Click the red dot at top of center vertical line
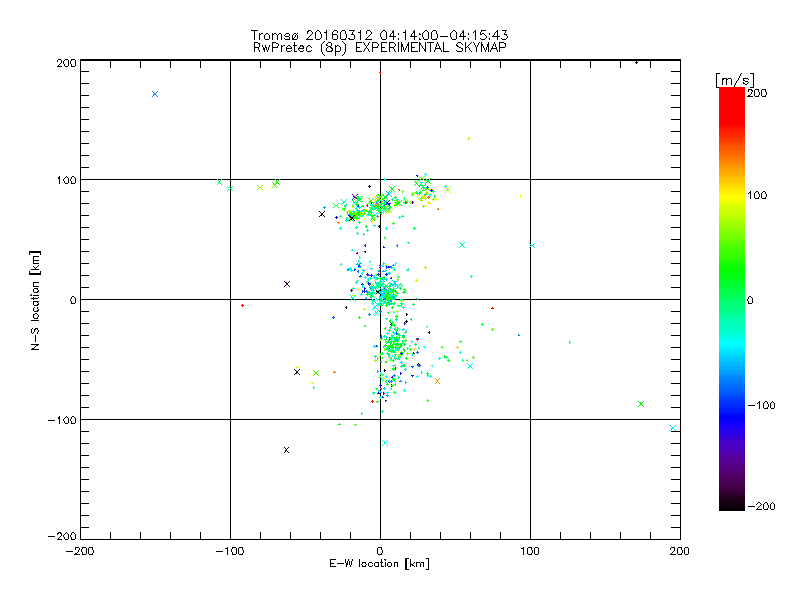Viewport: 800px width, 600px height. coord(380,72)
